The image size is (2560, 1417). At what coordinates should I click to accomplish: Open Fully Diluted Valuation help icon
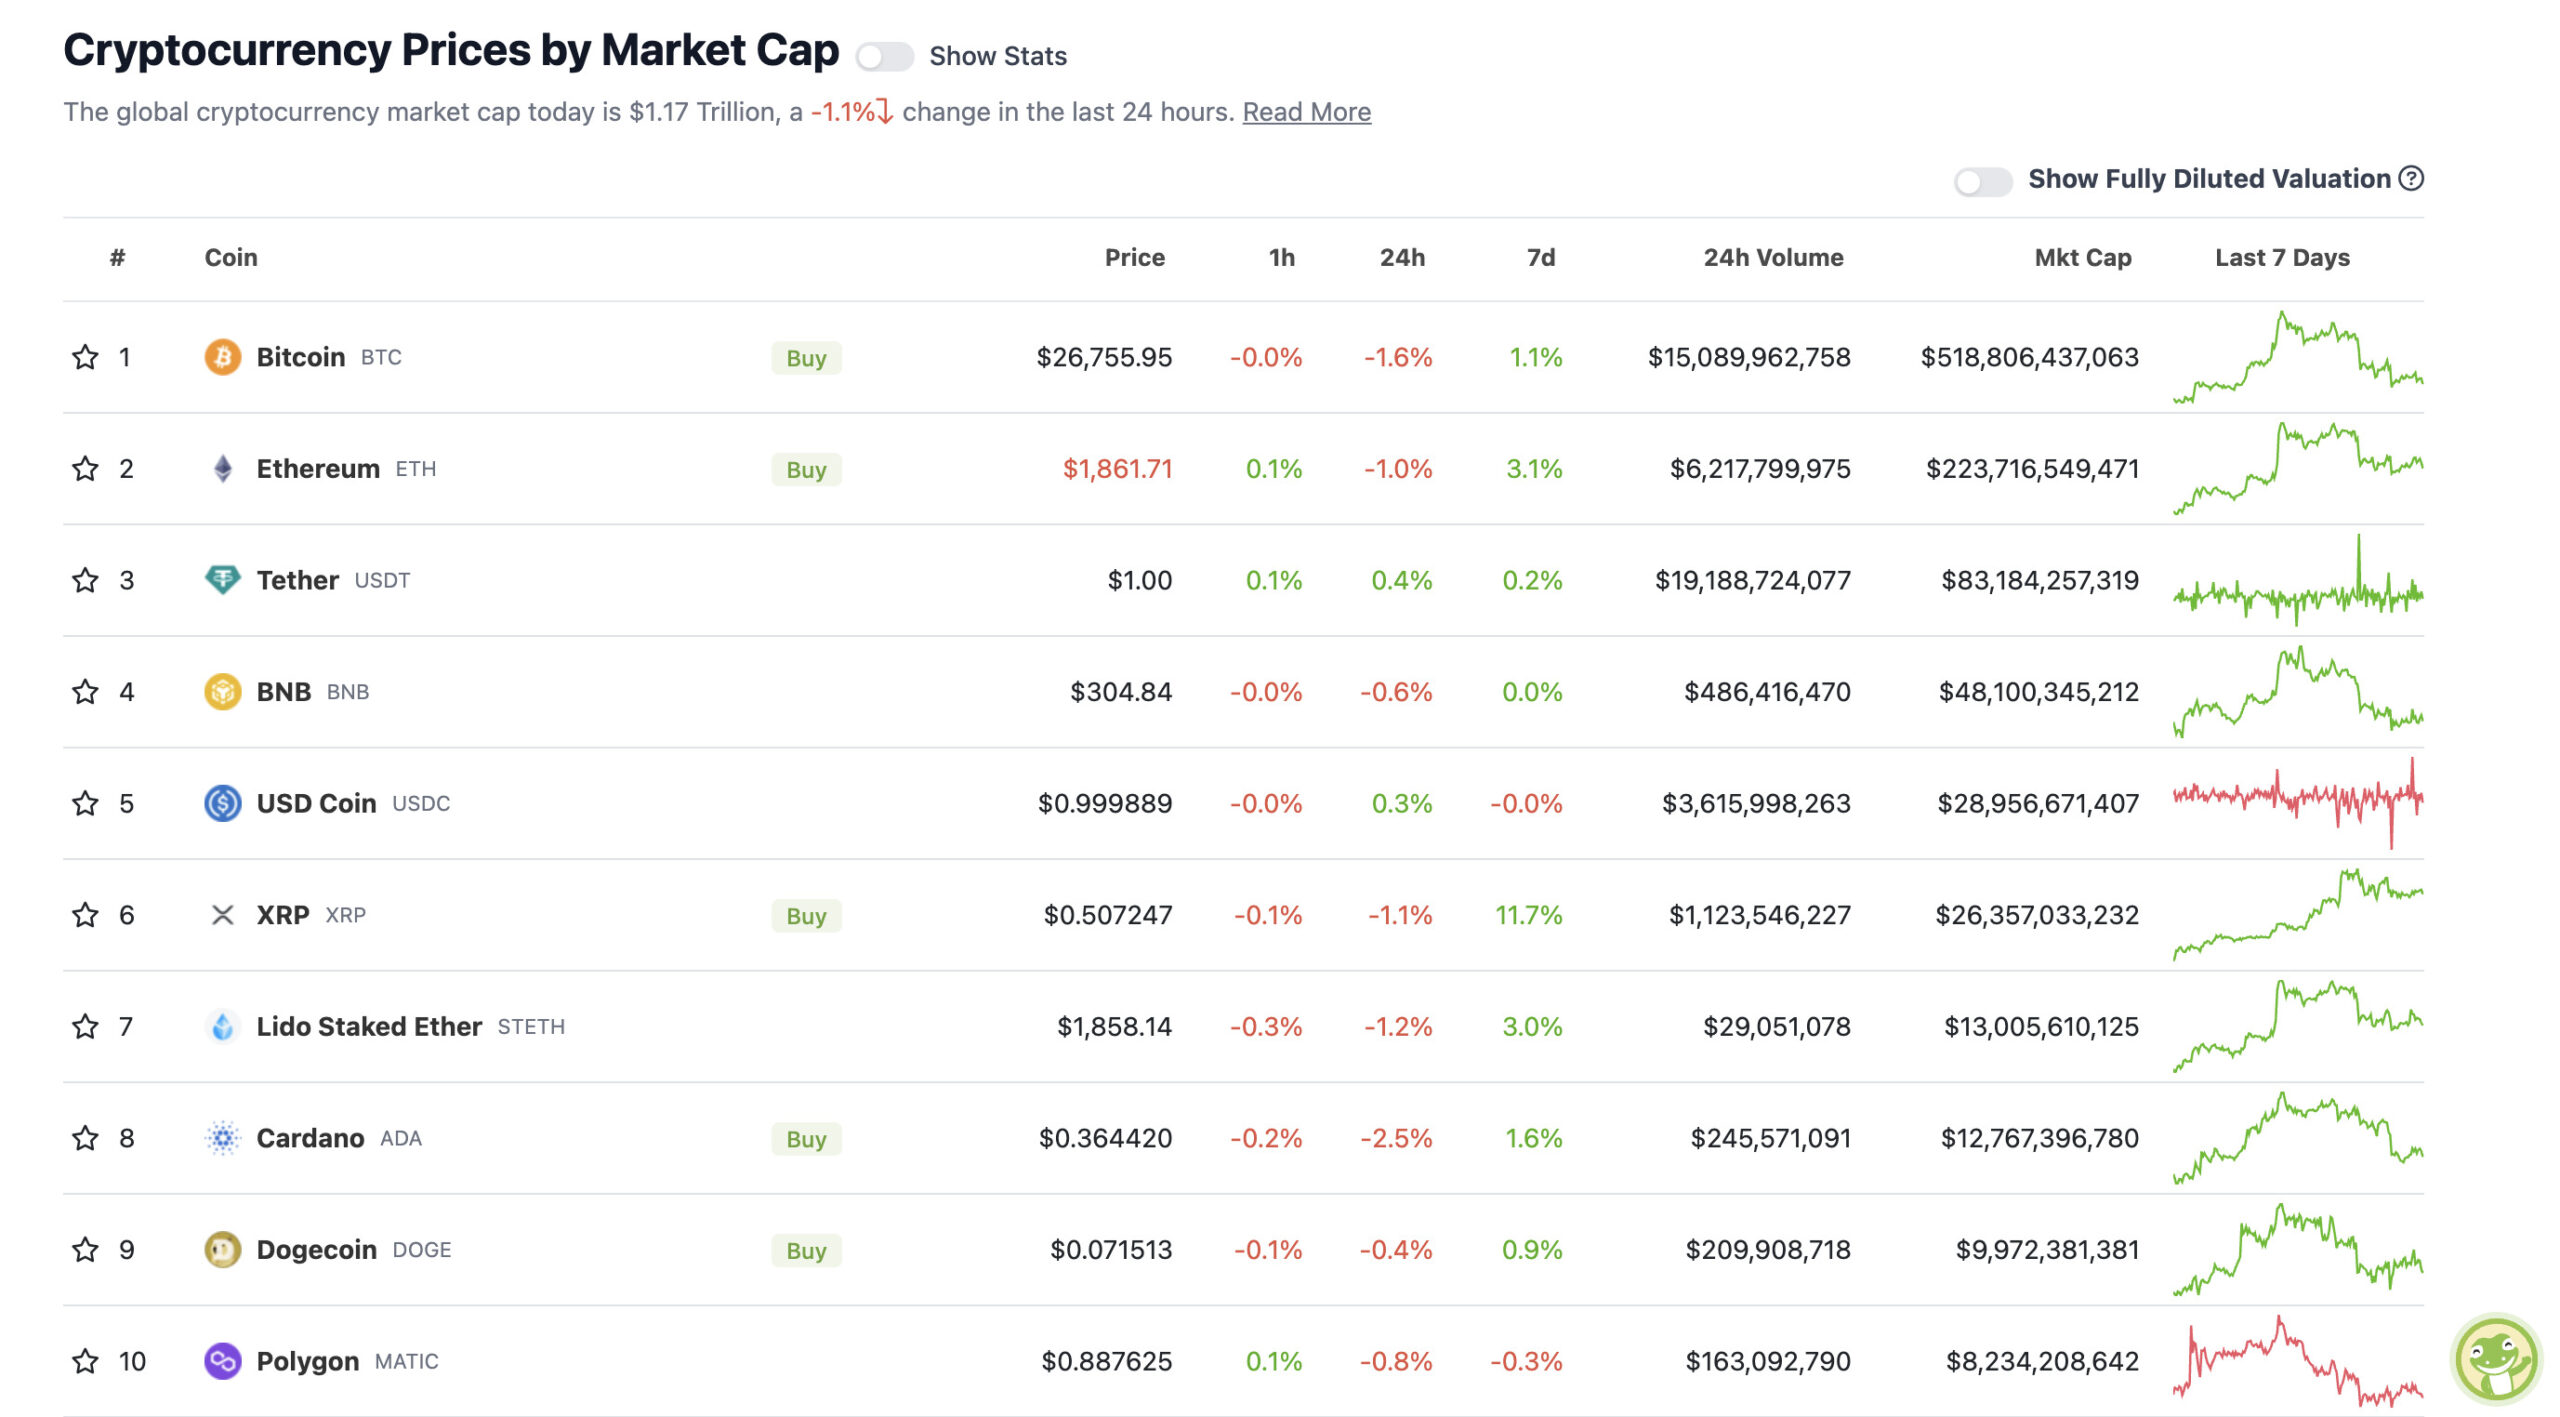[2412, 178]
